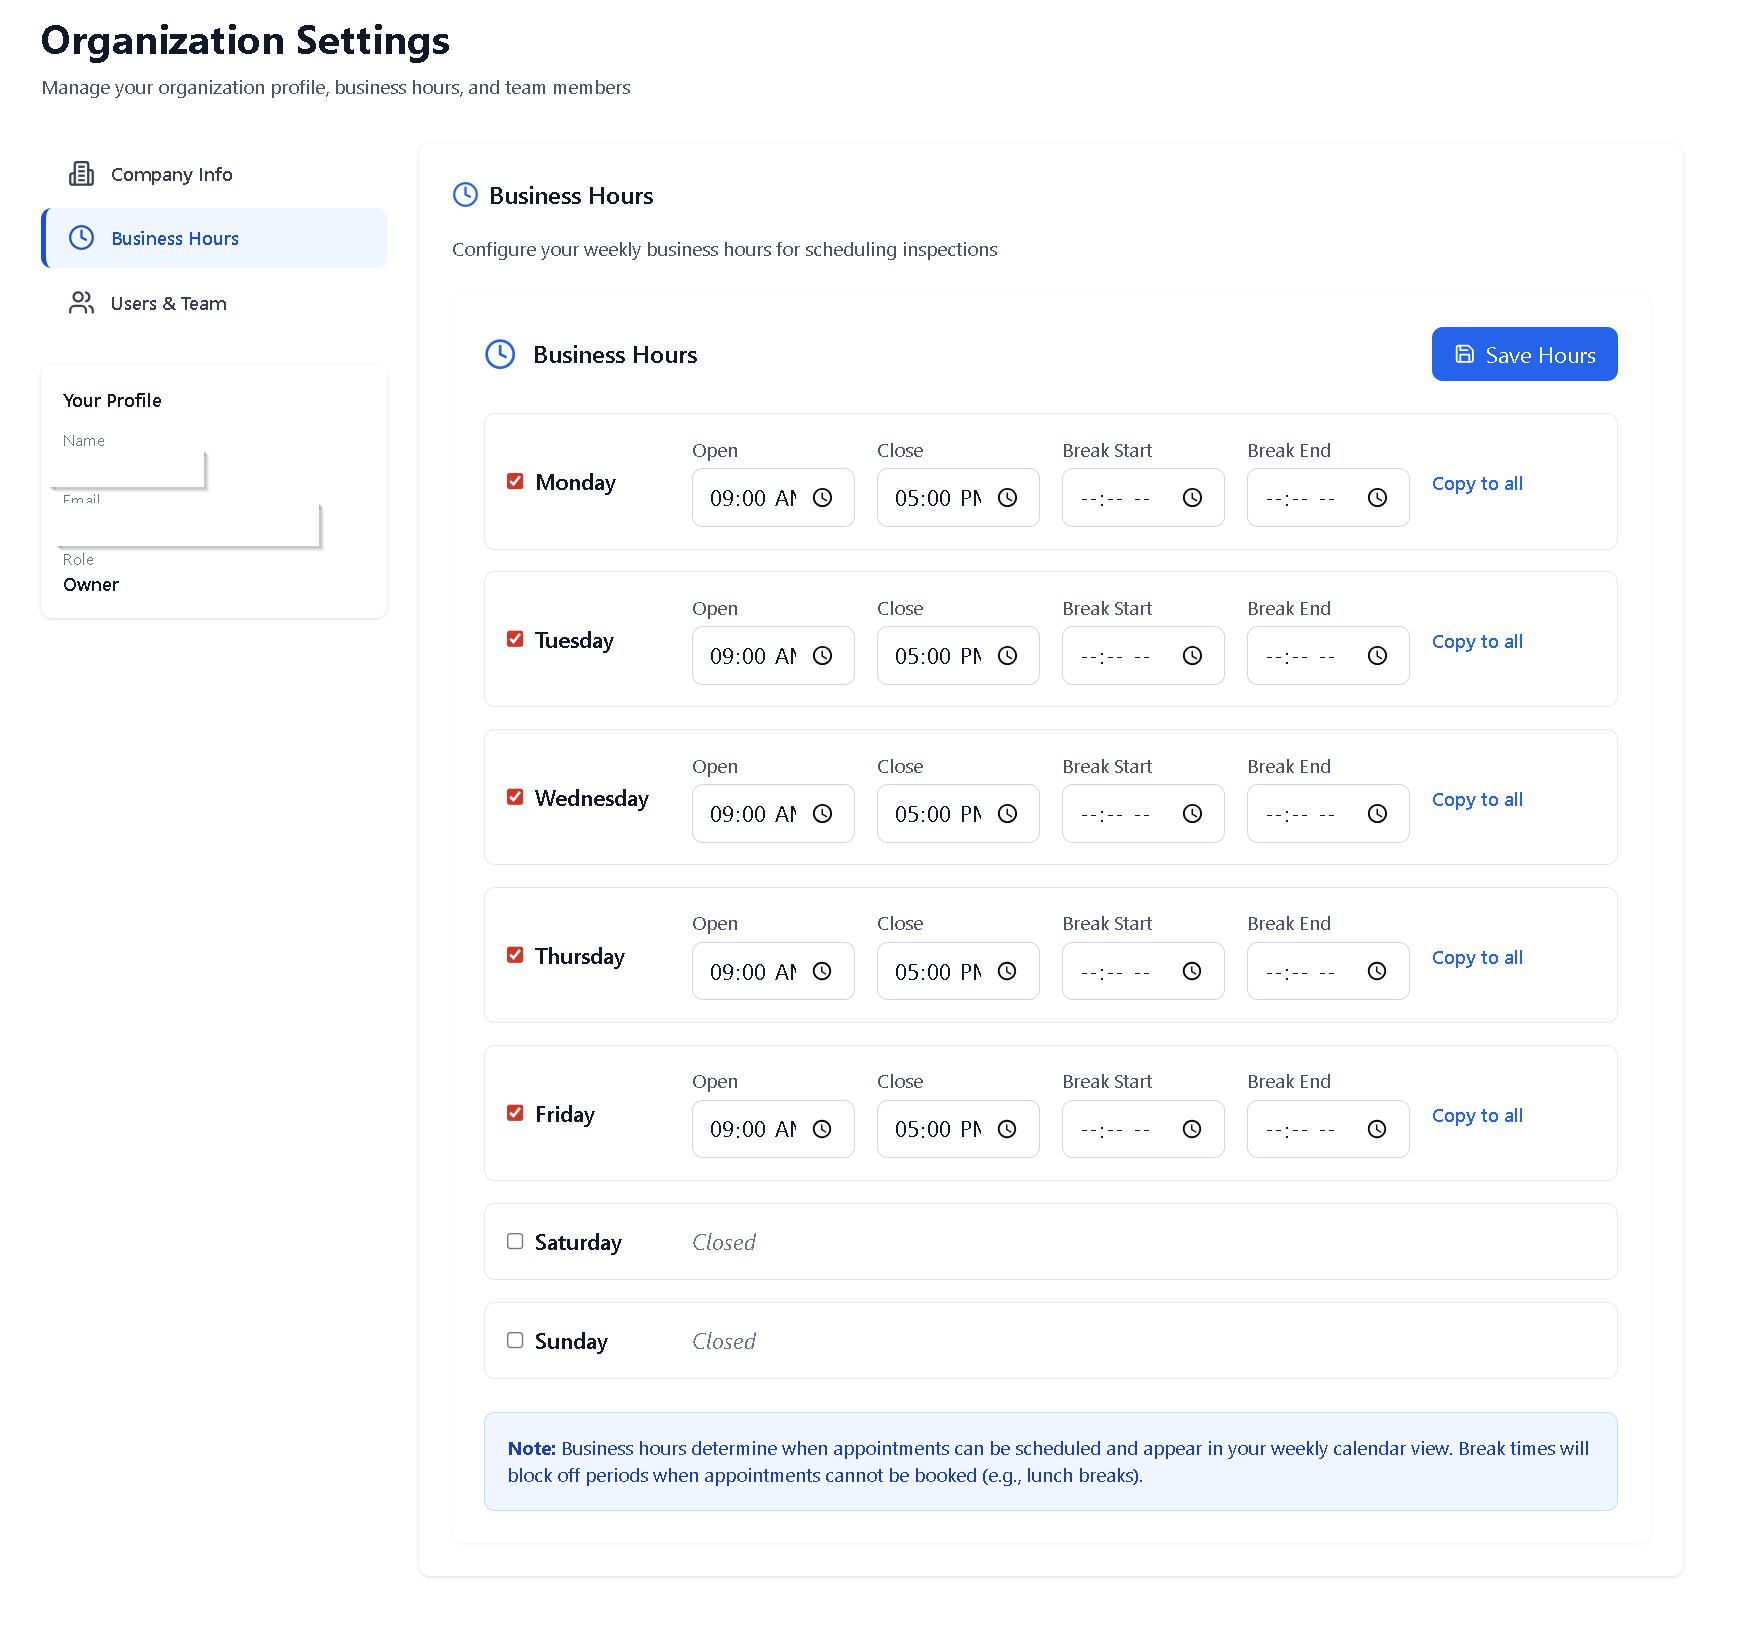Click Thursday Break End empty time field
Image resolution: width=1737 pixels, height=1634 pixels.
pos(1328,971)
